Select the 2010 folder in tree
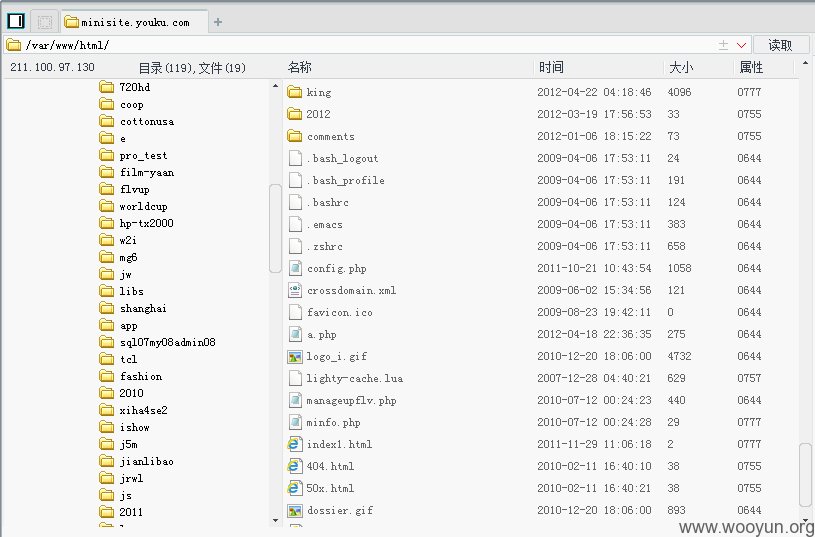The height and width of the screenshot is (537, 815). coord(121,393)
